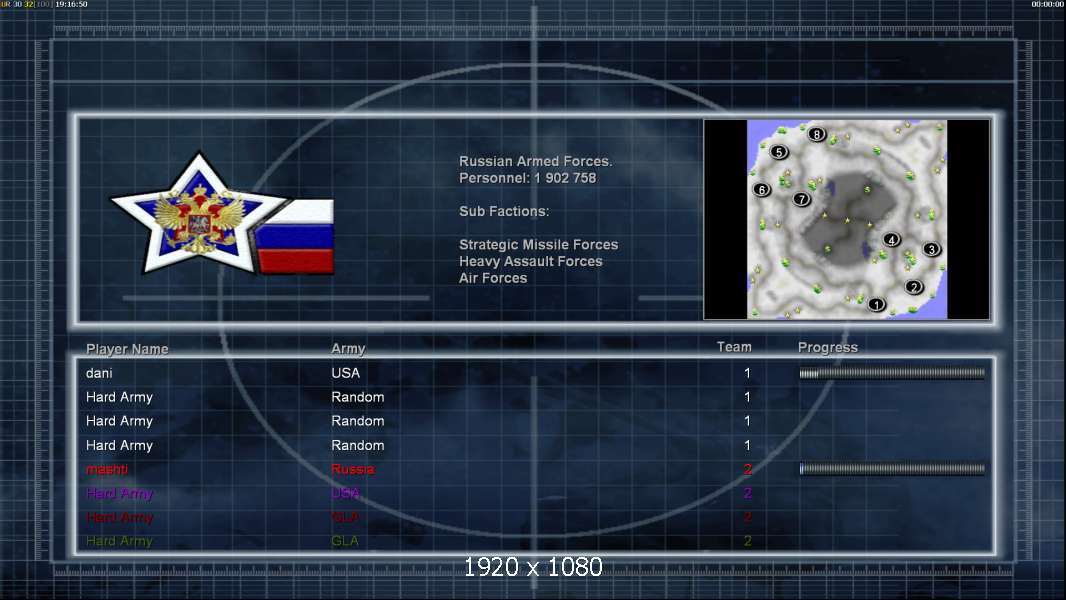Select start position 6 on the map

761,190
